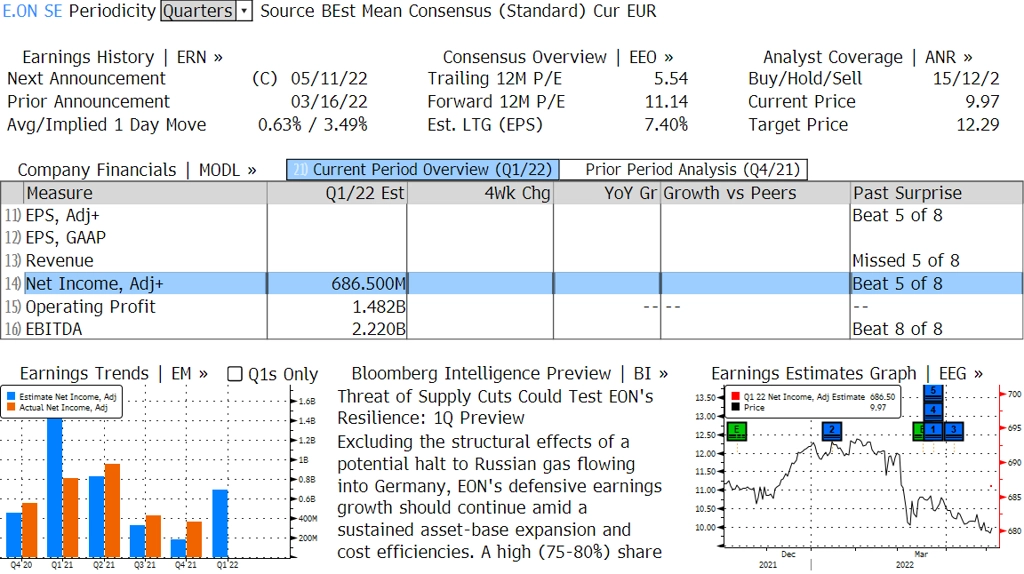The width and height of the screenshot is (1024, 574).
Task: Click the Measure column header
Action: tap(145, 193)
